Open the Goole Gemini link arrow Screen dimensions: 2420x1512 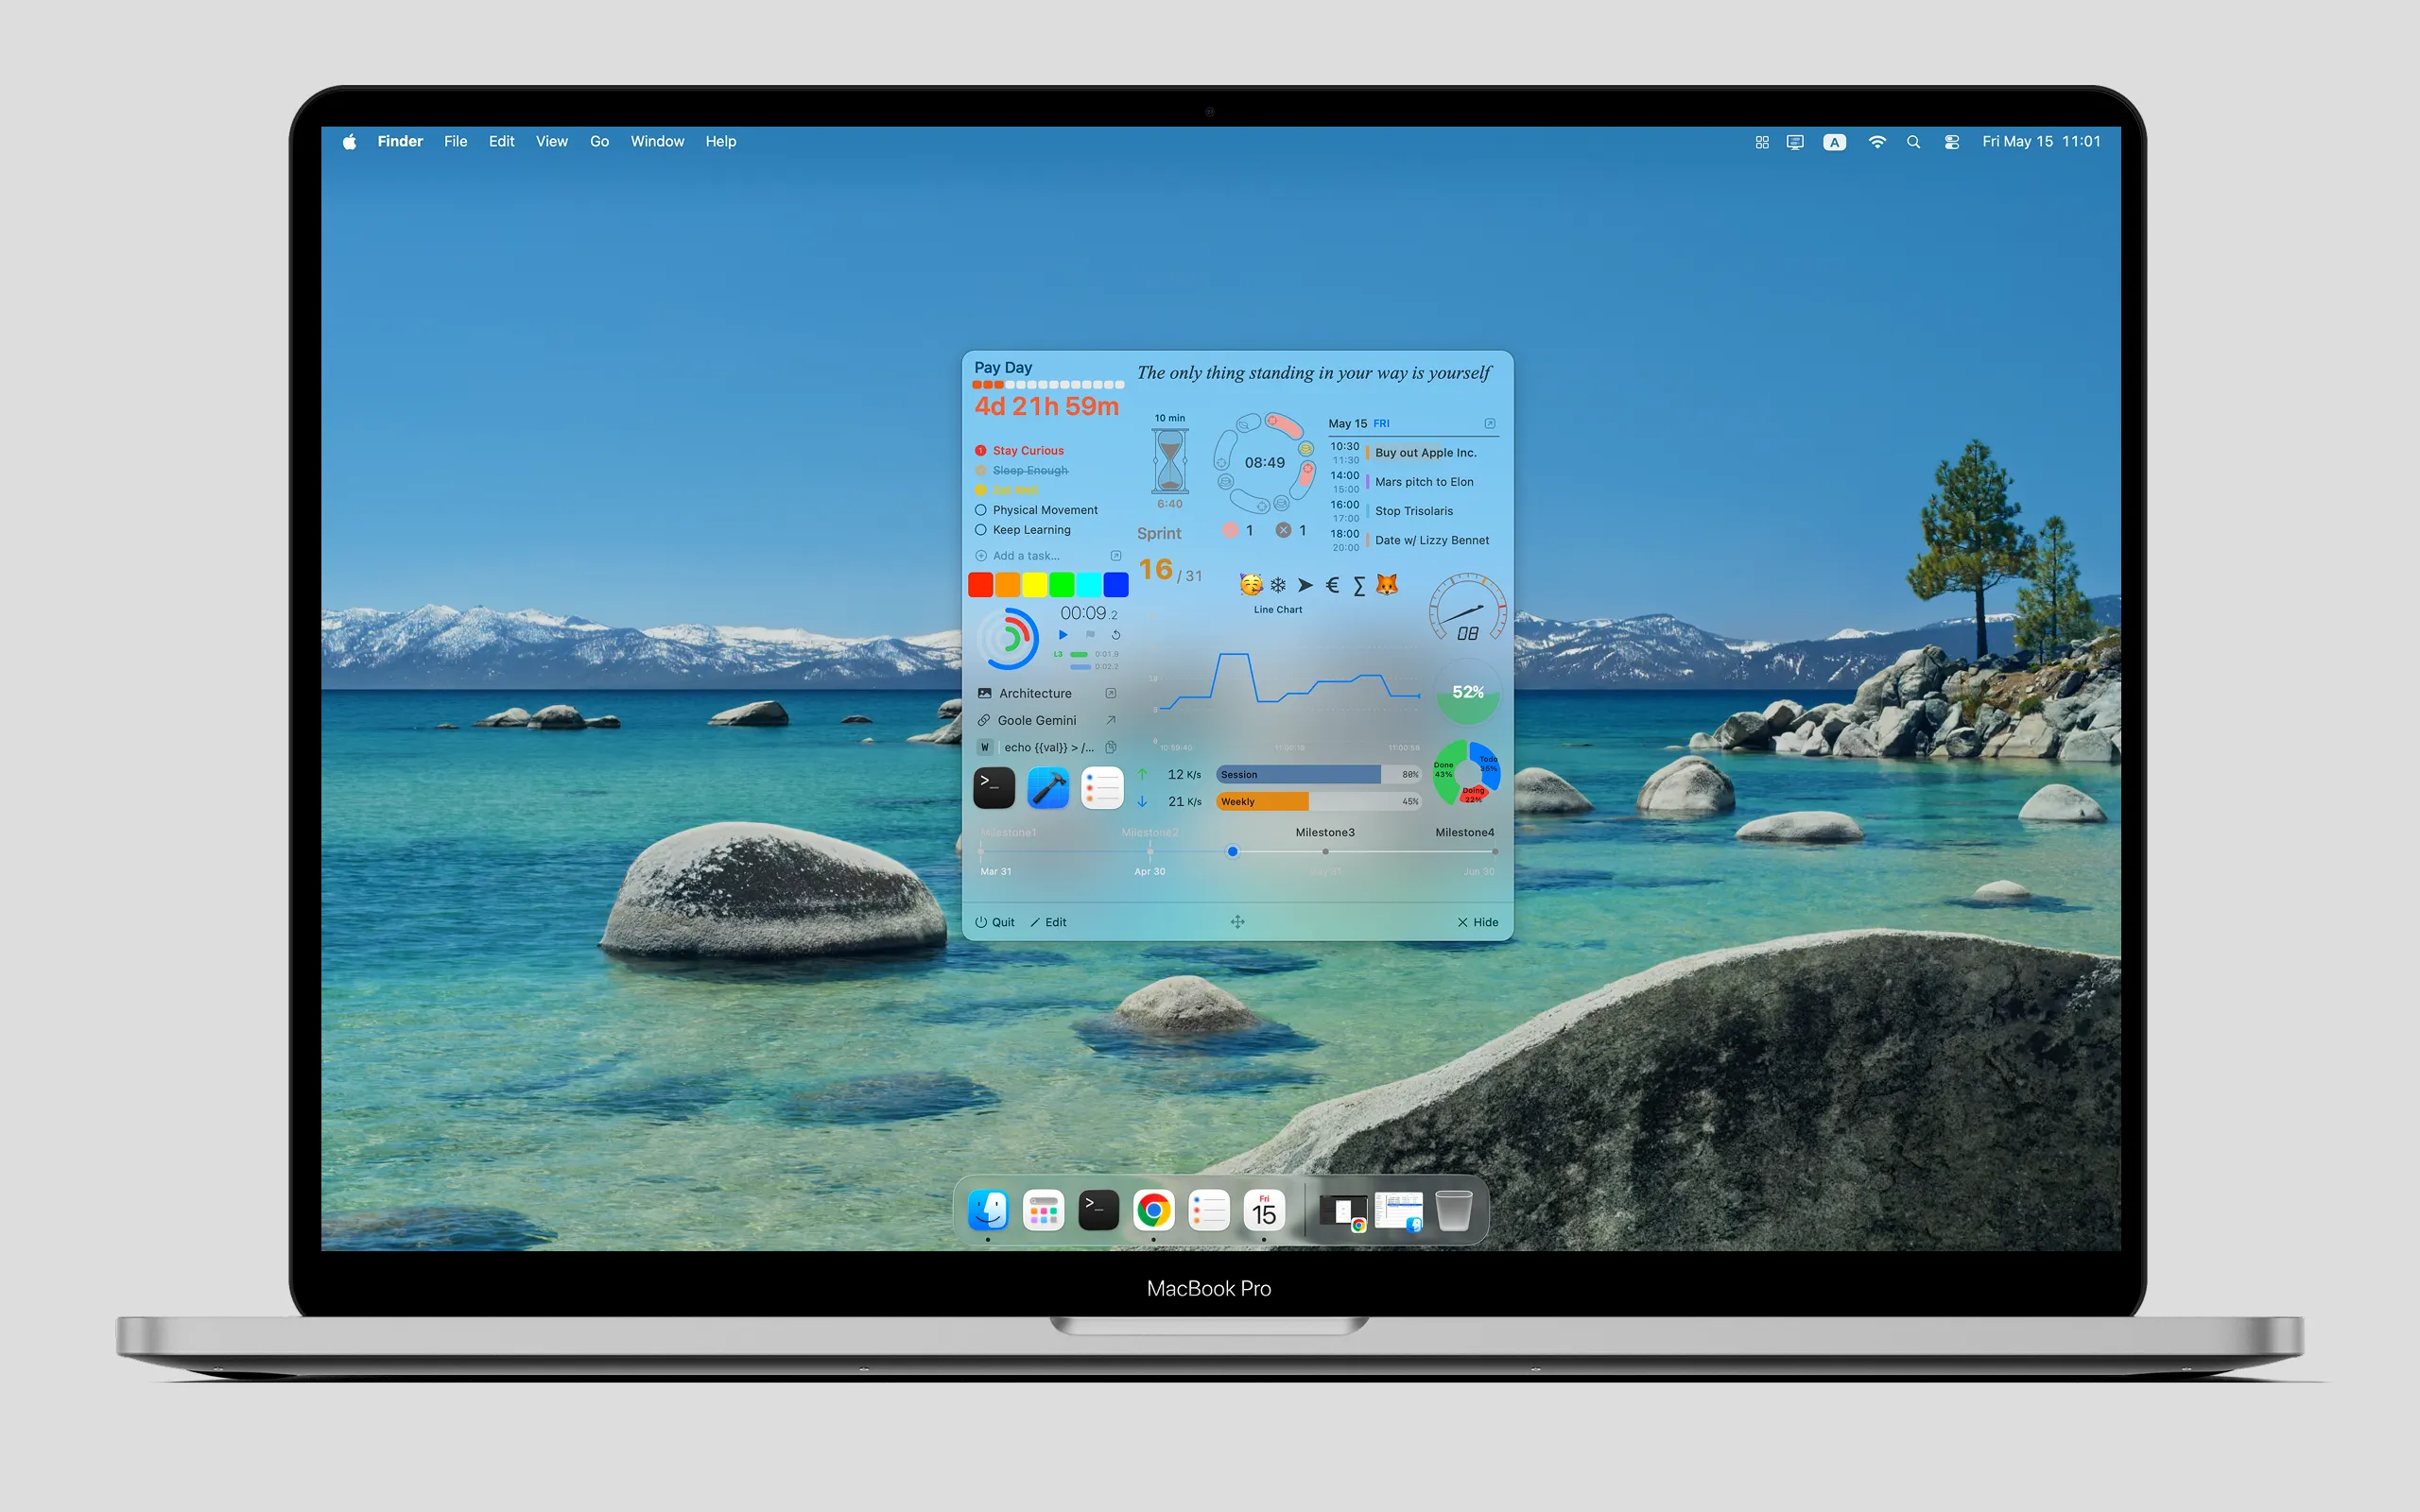pos(1111,720)
